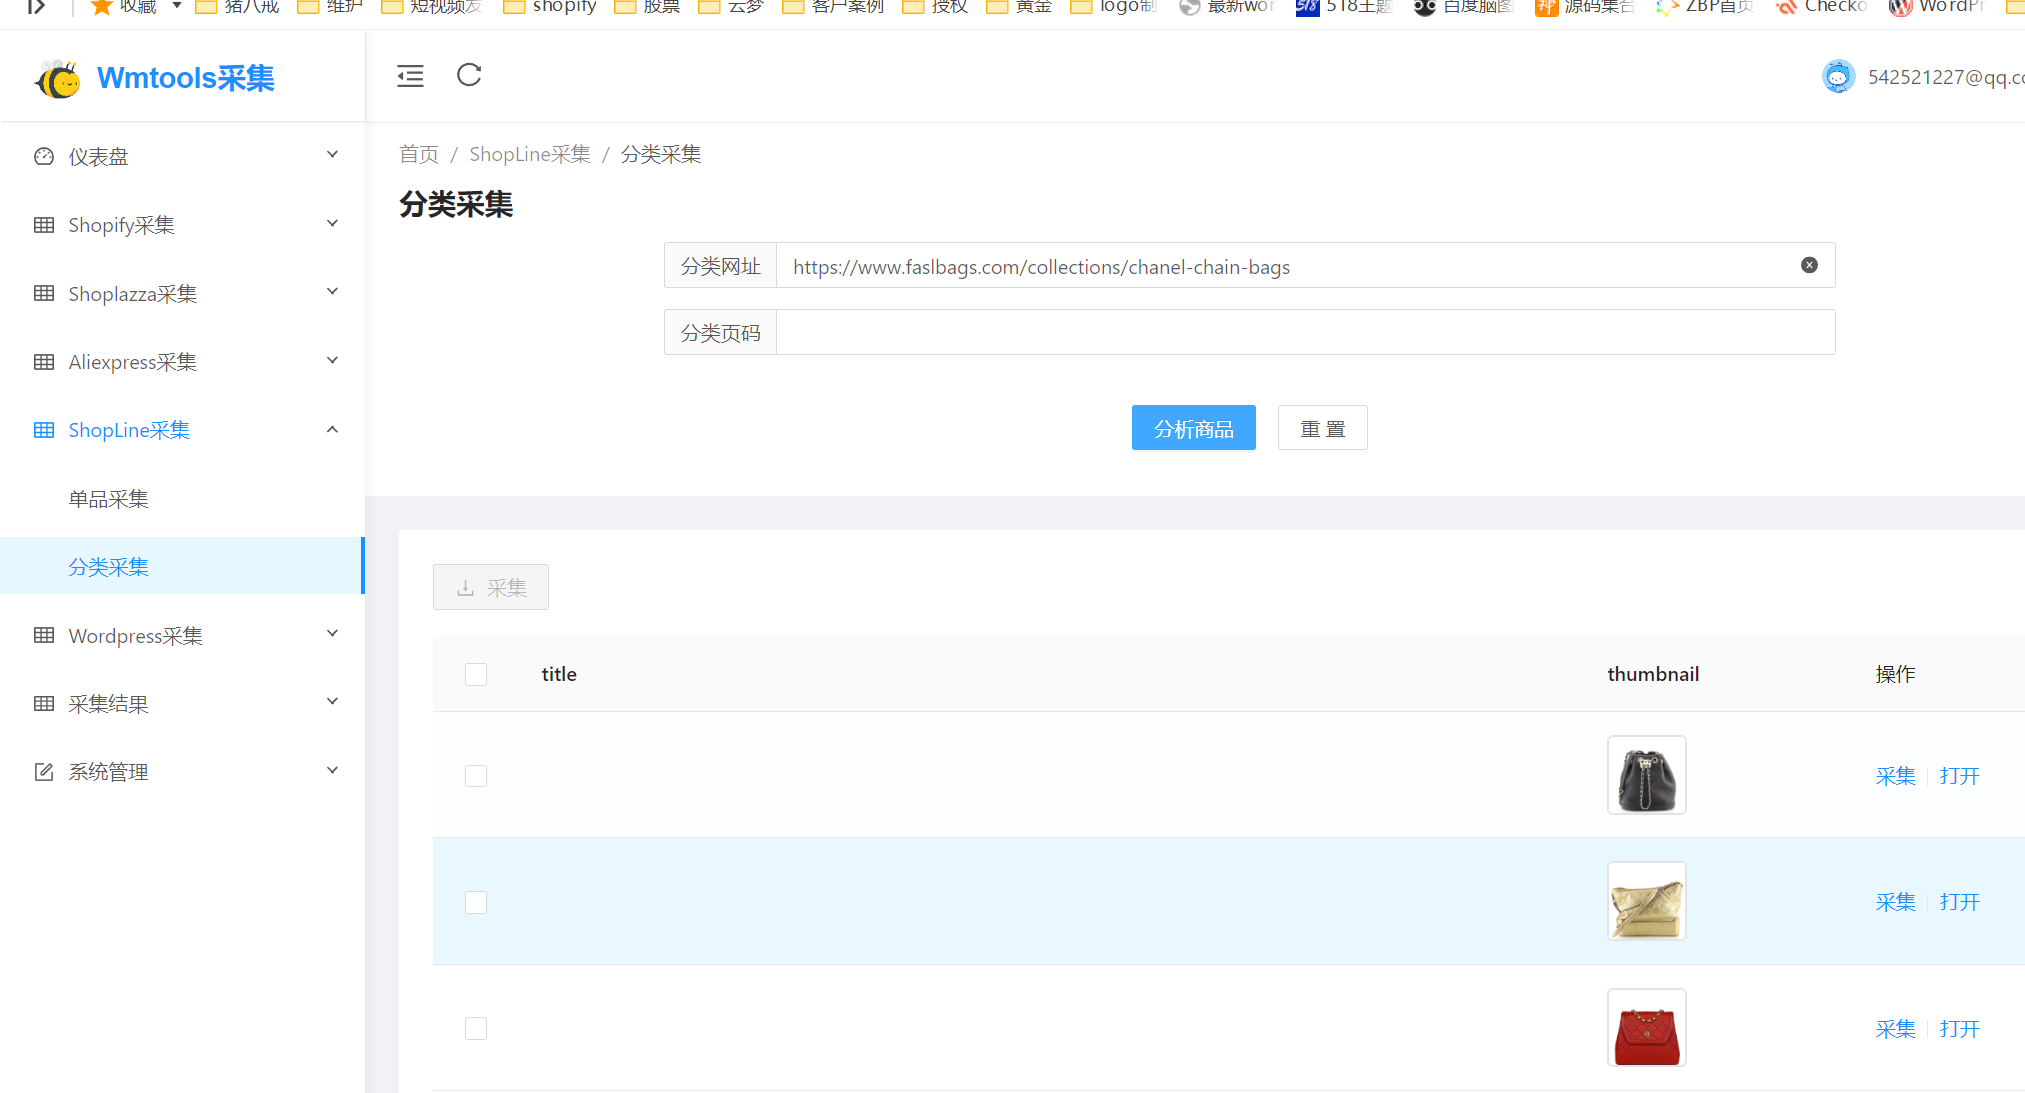Click the 系统管理 pencil icon
2025x1093 pixels.
coord(43,771)
